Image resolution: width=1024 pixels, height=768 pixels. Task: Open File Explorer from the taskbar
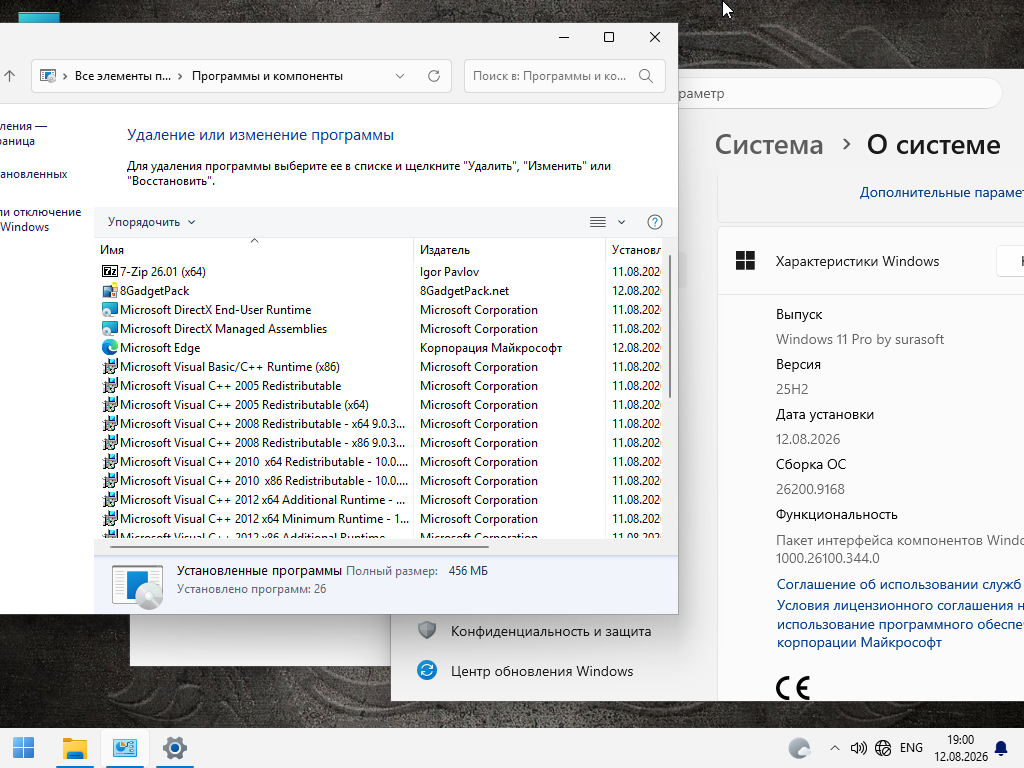(x=74, y=748)
